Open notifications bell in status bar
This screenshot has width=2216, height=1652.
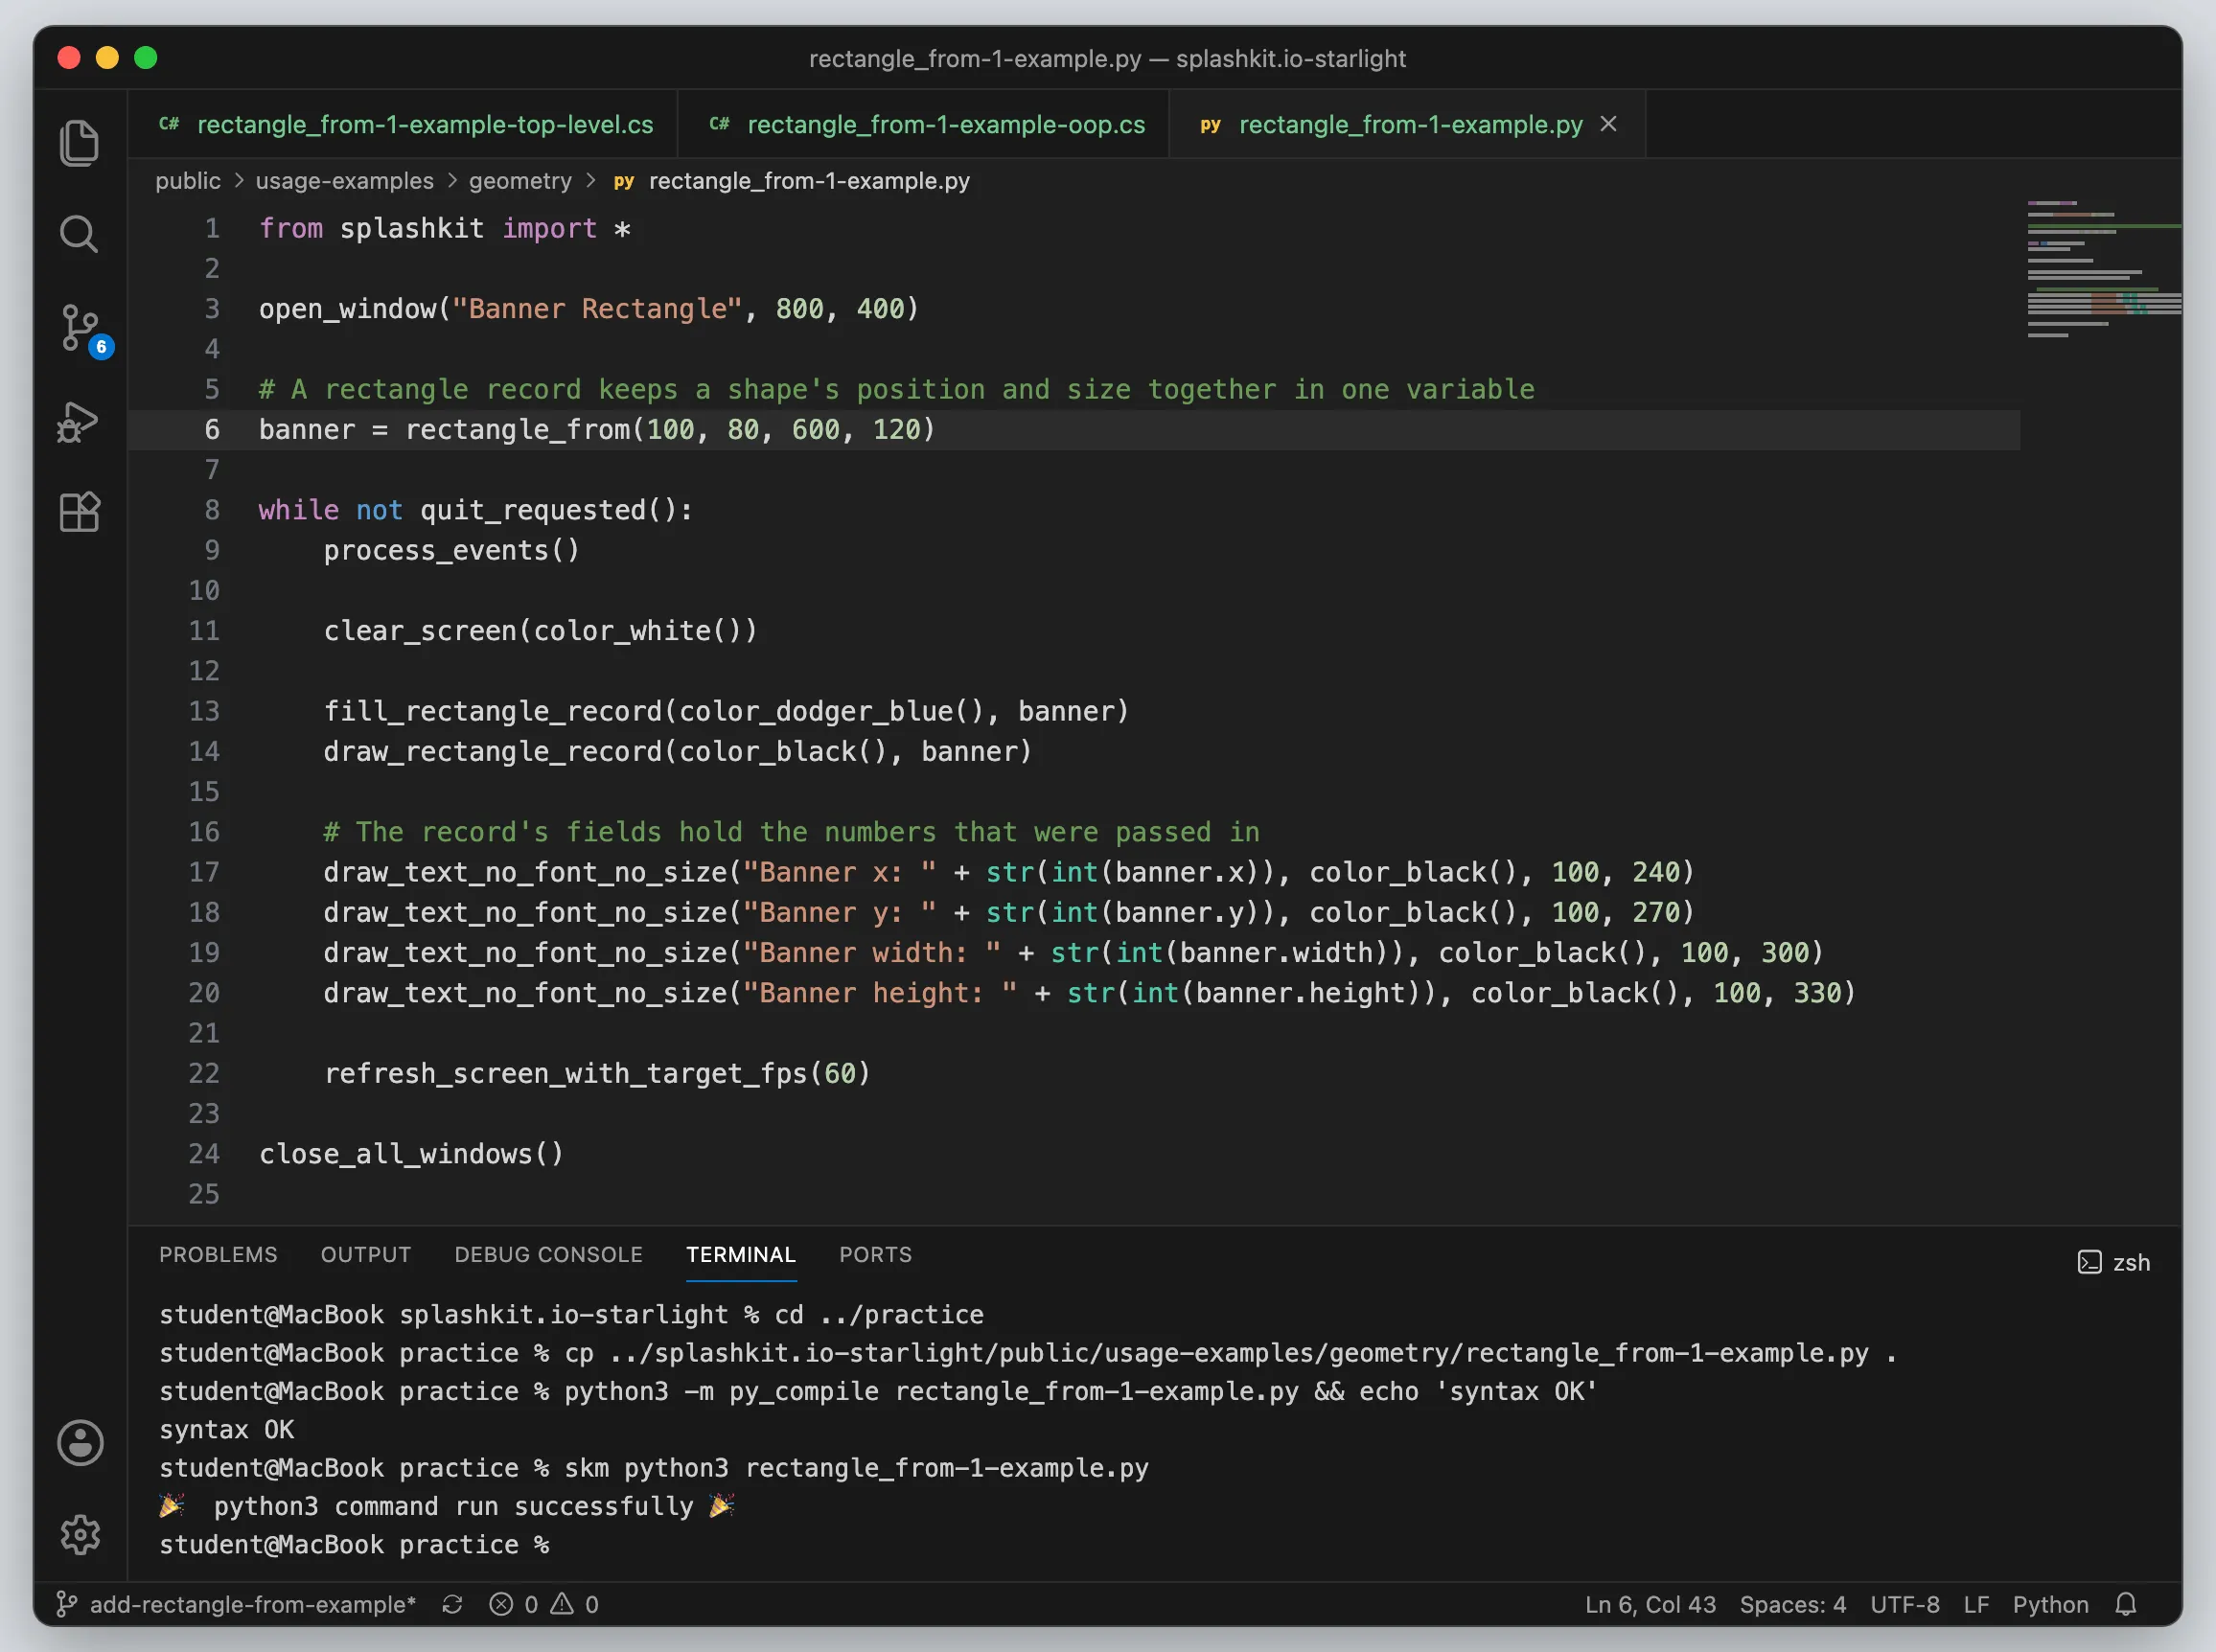(2127, 1604)
